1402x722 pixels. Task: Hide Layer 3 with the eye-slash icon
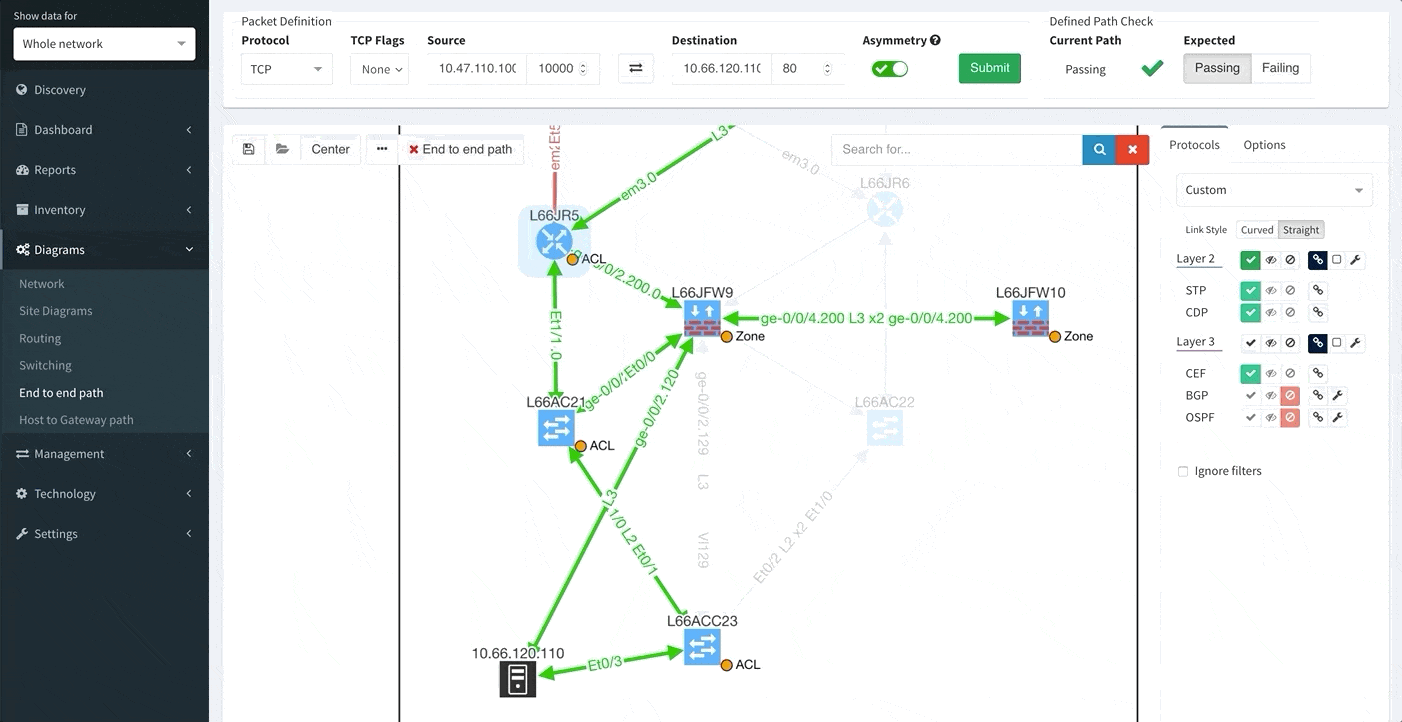pyautogui.click(x=1270, y=343)
